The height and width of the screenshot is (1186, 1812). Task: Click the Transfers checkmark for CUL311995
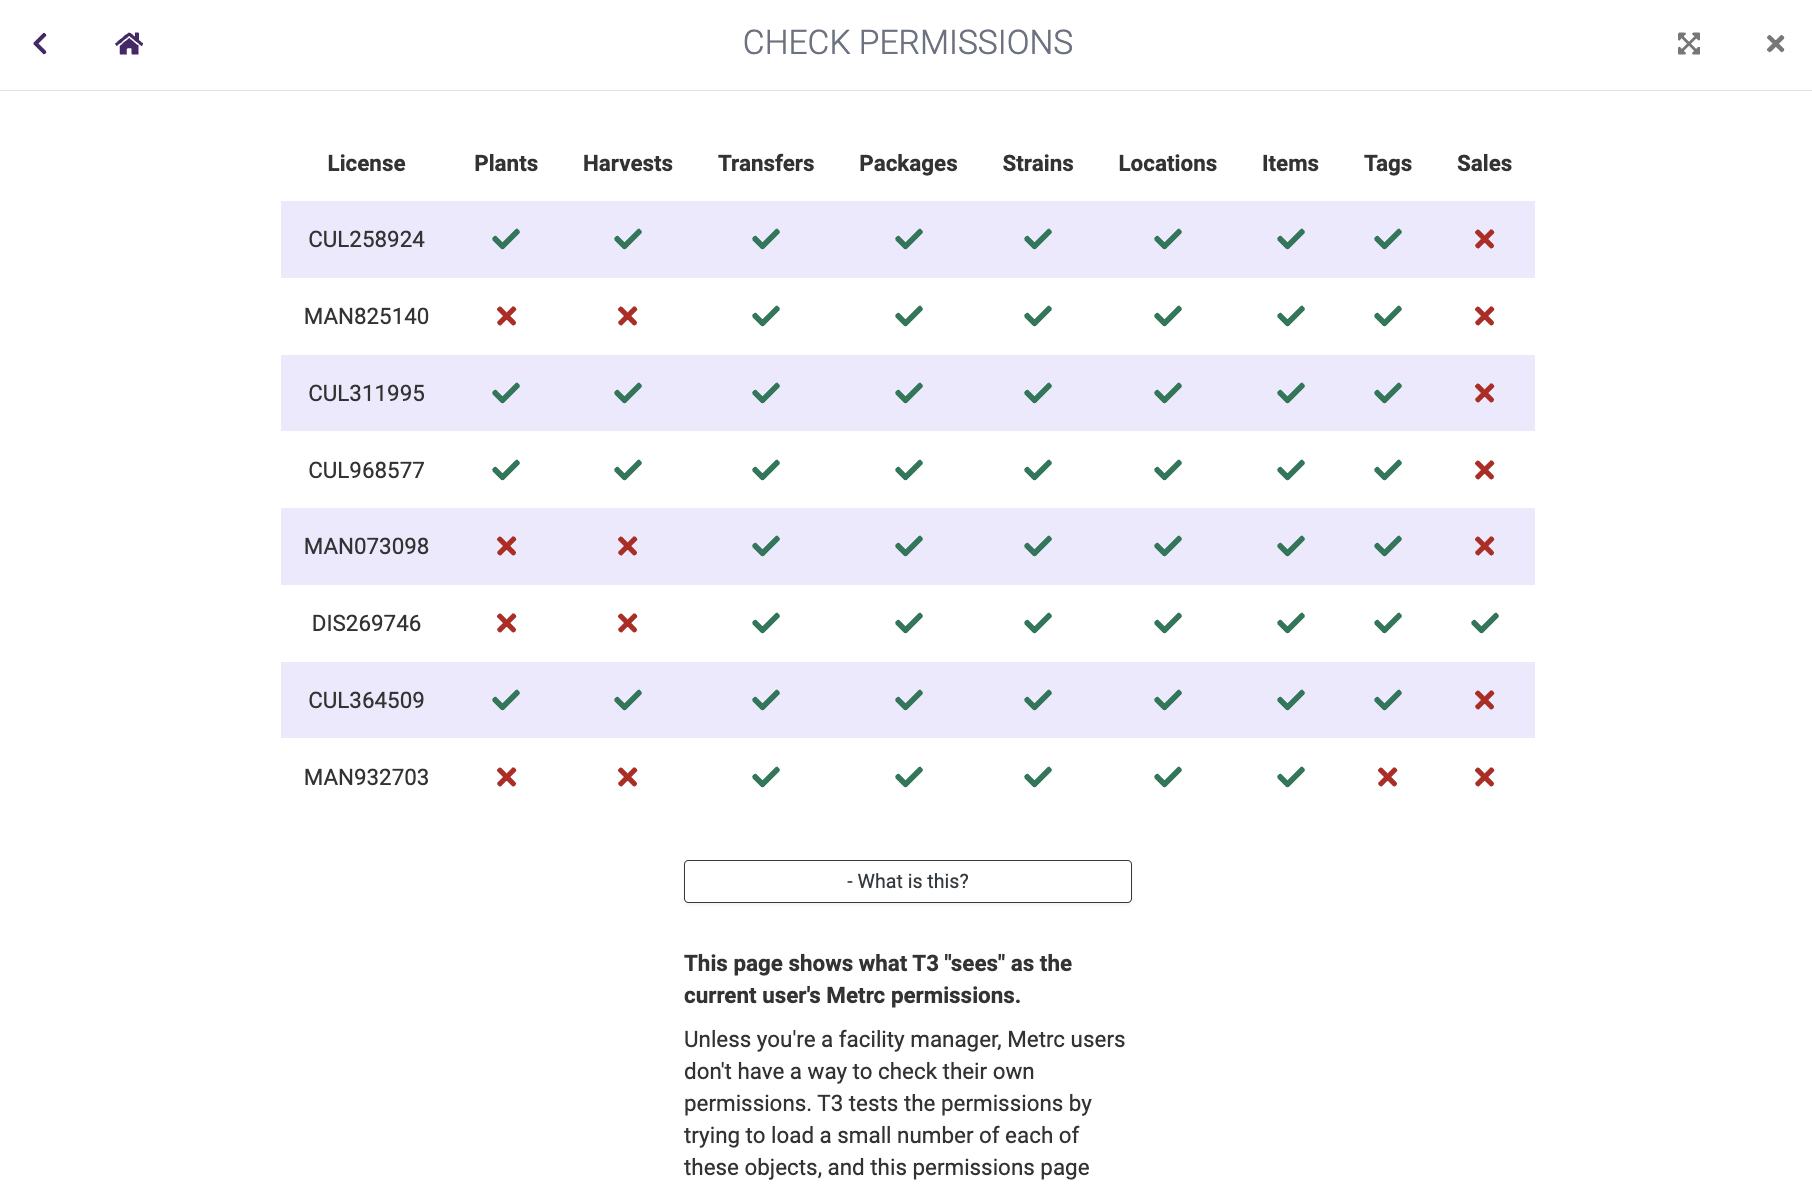pyautogui.click(x=766, y=393)
